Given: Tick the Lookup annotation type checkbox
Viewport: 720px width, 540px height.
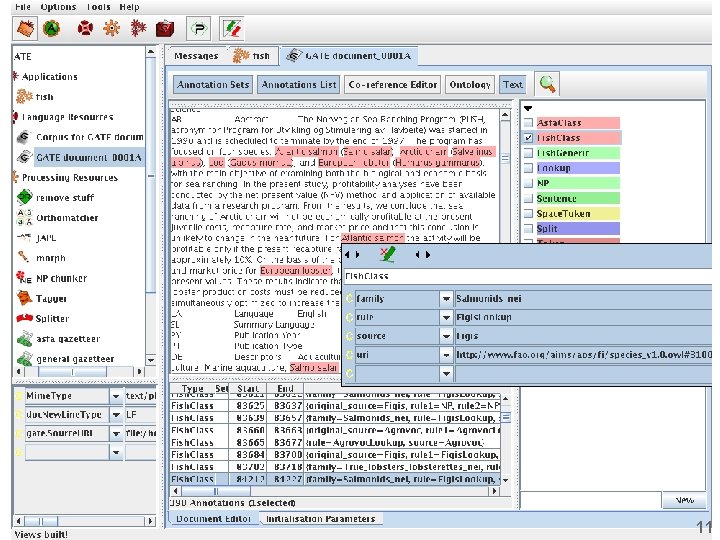Looking at the screenshot, I should [527, 168].
